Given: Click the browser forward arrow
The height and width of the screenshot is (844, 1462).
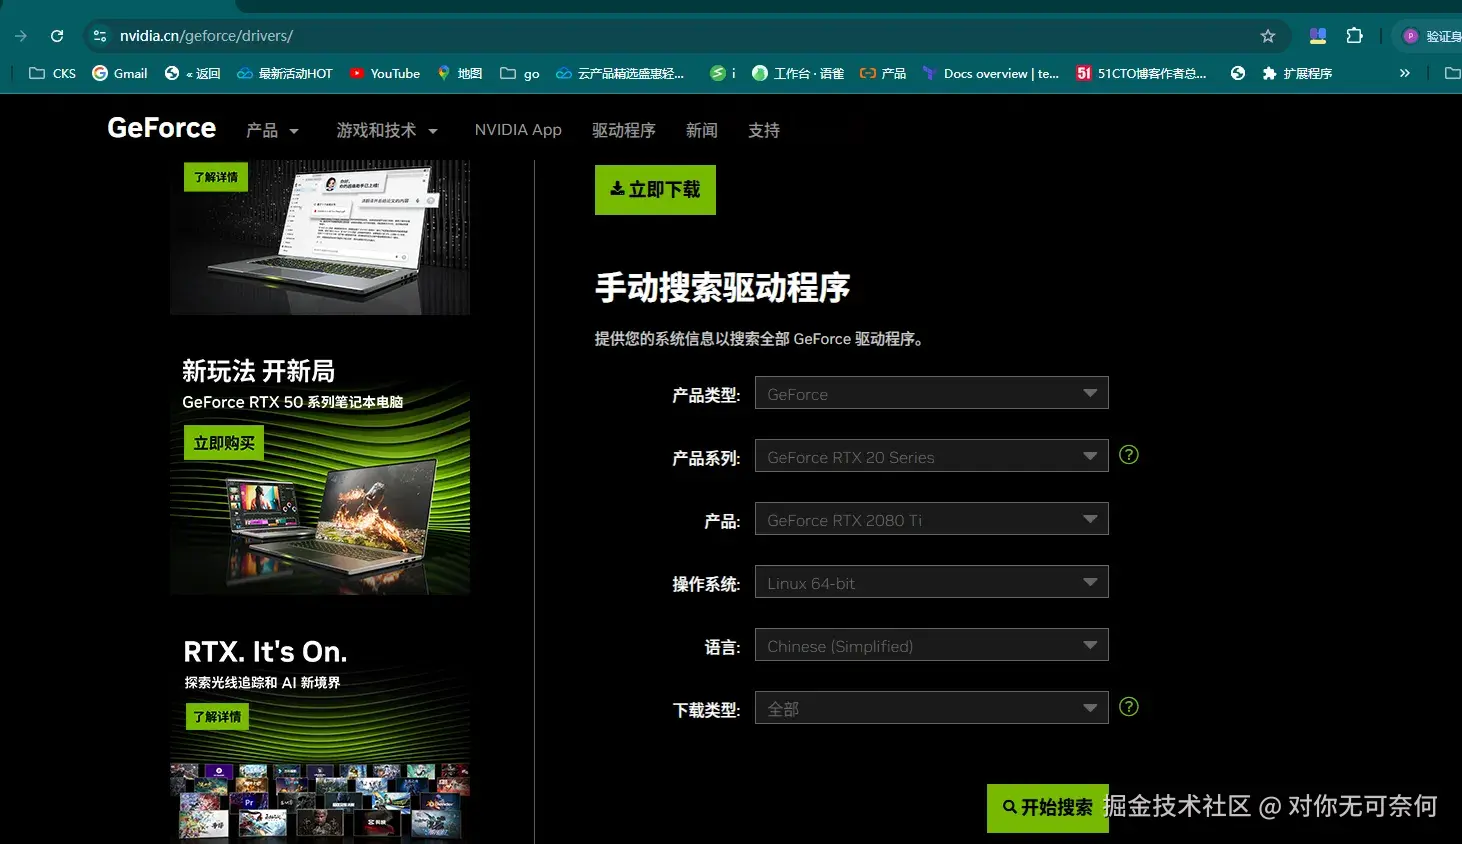Looking at the screenshot, I should point(21,36).
